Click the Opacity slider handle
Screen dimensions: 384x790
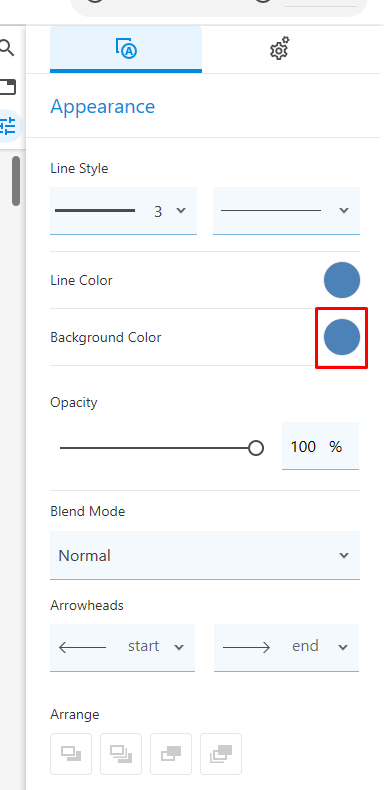256,447
